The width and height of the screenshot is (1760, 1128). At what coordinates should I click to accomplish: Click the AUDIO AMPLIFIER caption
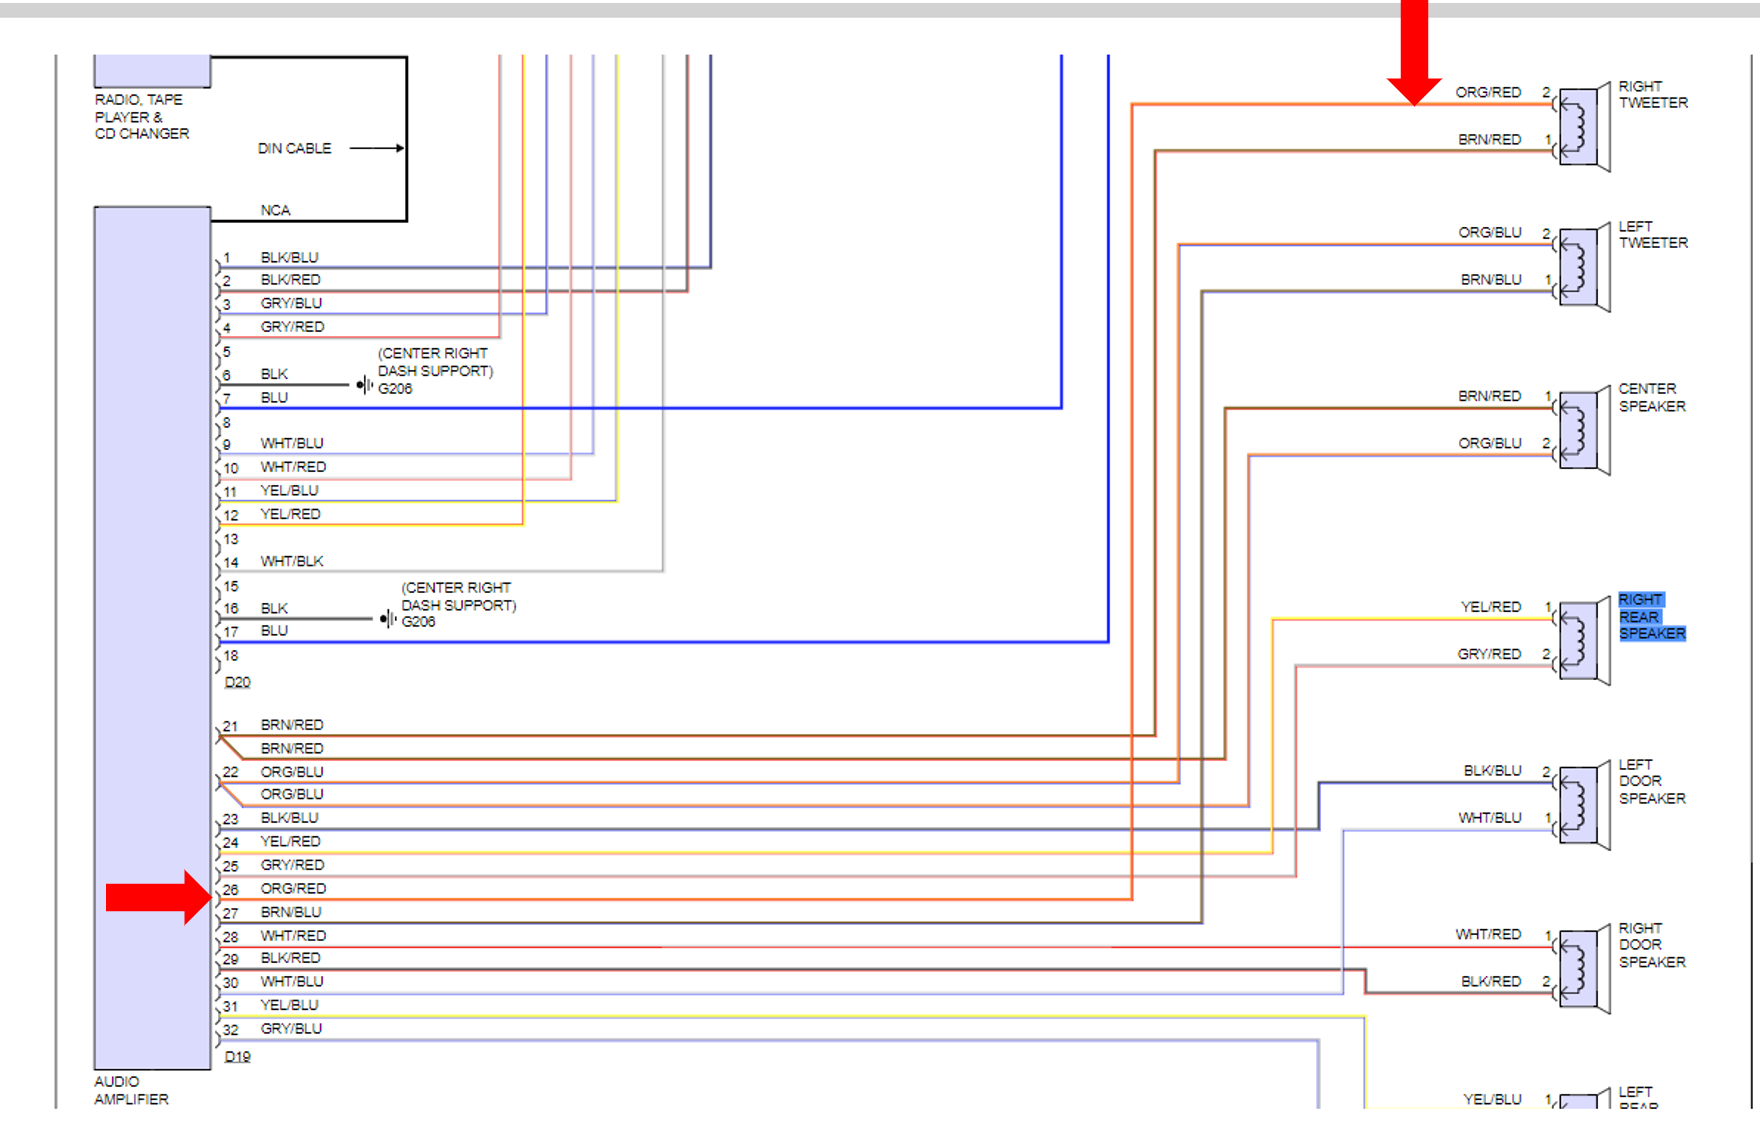pyautogui.click(x=131, y=1090)
